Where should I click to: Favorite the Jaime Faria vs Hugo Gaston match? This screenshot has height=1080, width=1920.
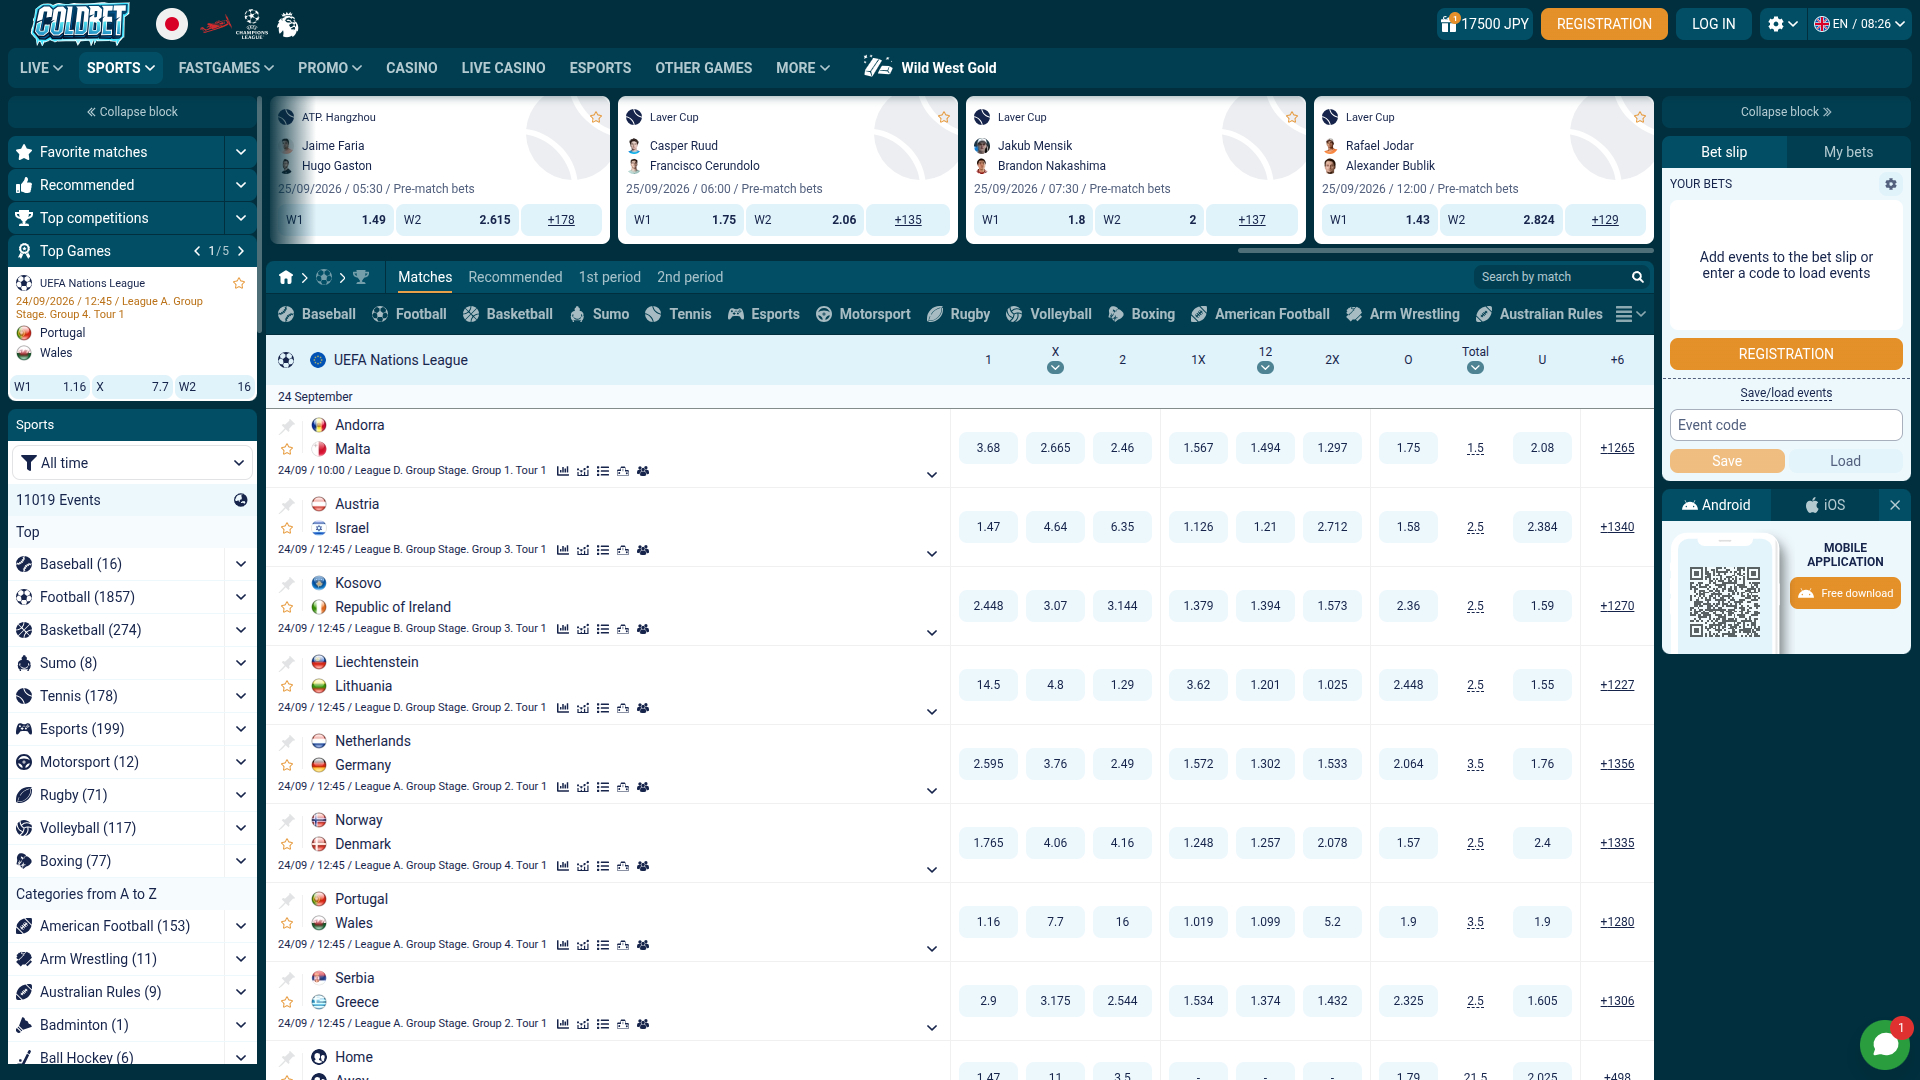pos(596,117)
